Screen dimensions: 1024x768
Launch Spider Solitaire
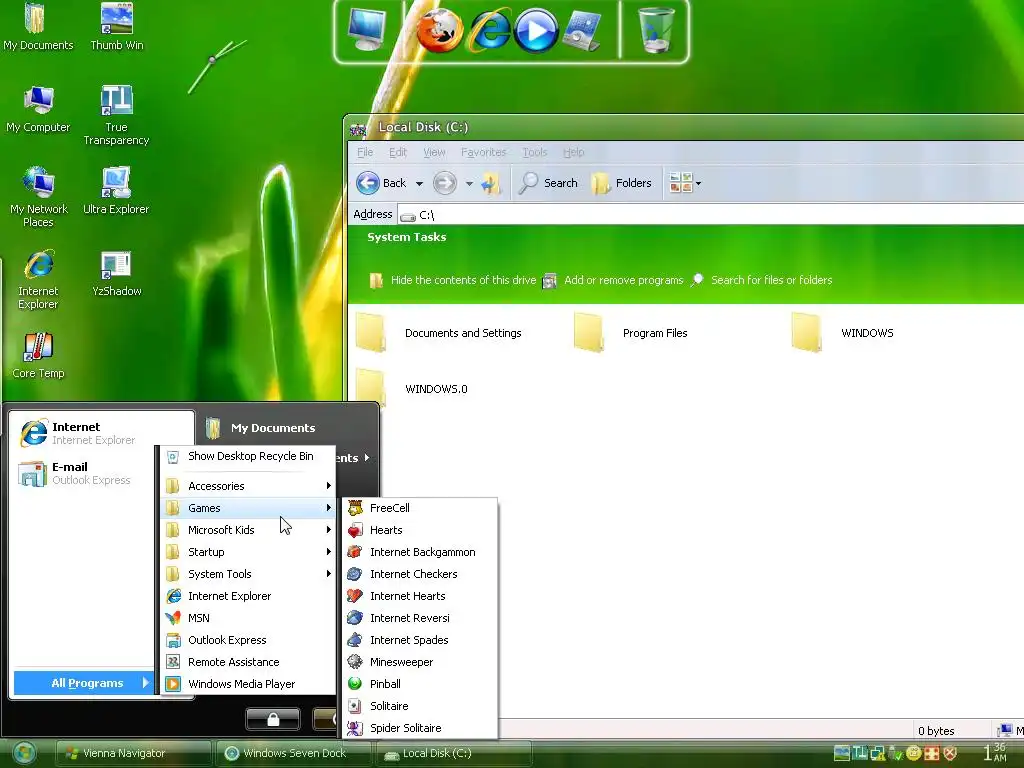click(420, 728)
